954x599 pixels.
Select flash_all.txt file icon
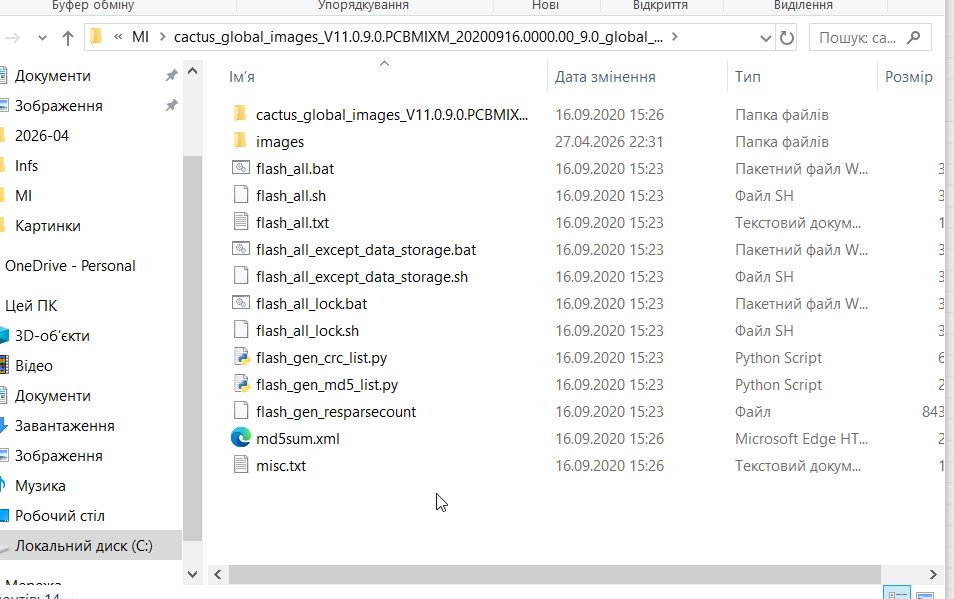click(241, 222)
